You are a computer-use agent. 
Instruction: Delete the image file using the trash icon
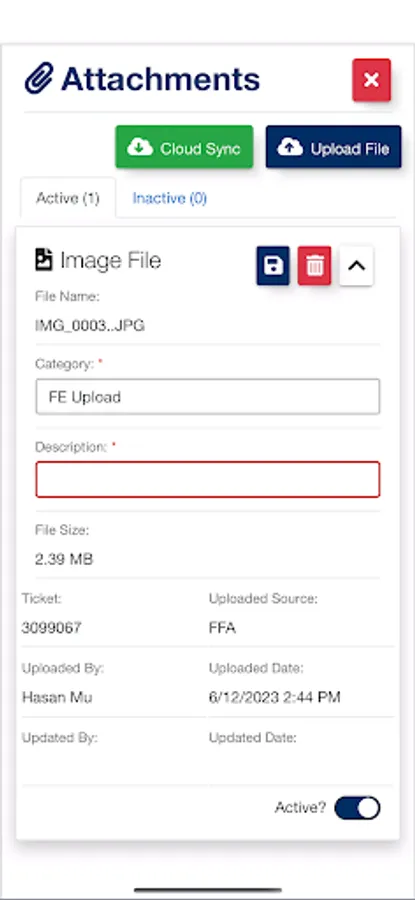[315, 266]
